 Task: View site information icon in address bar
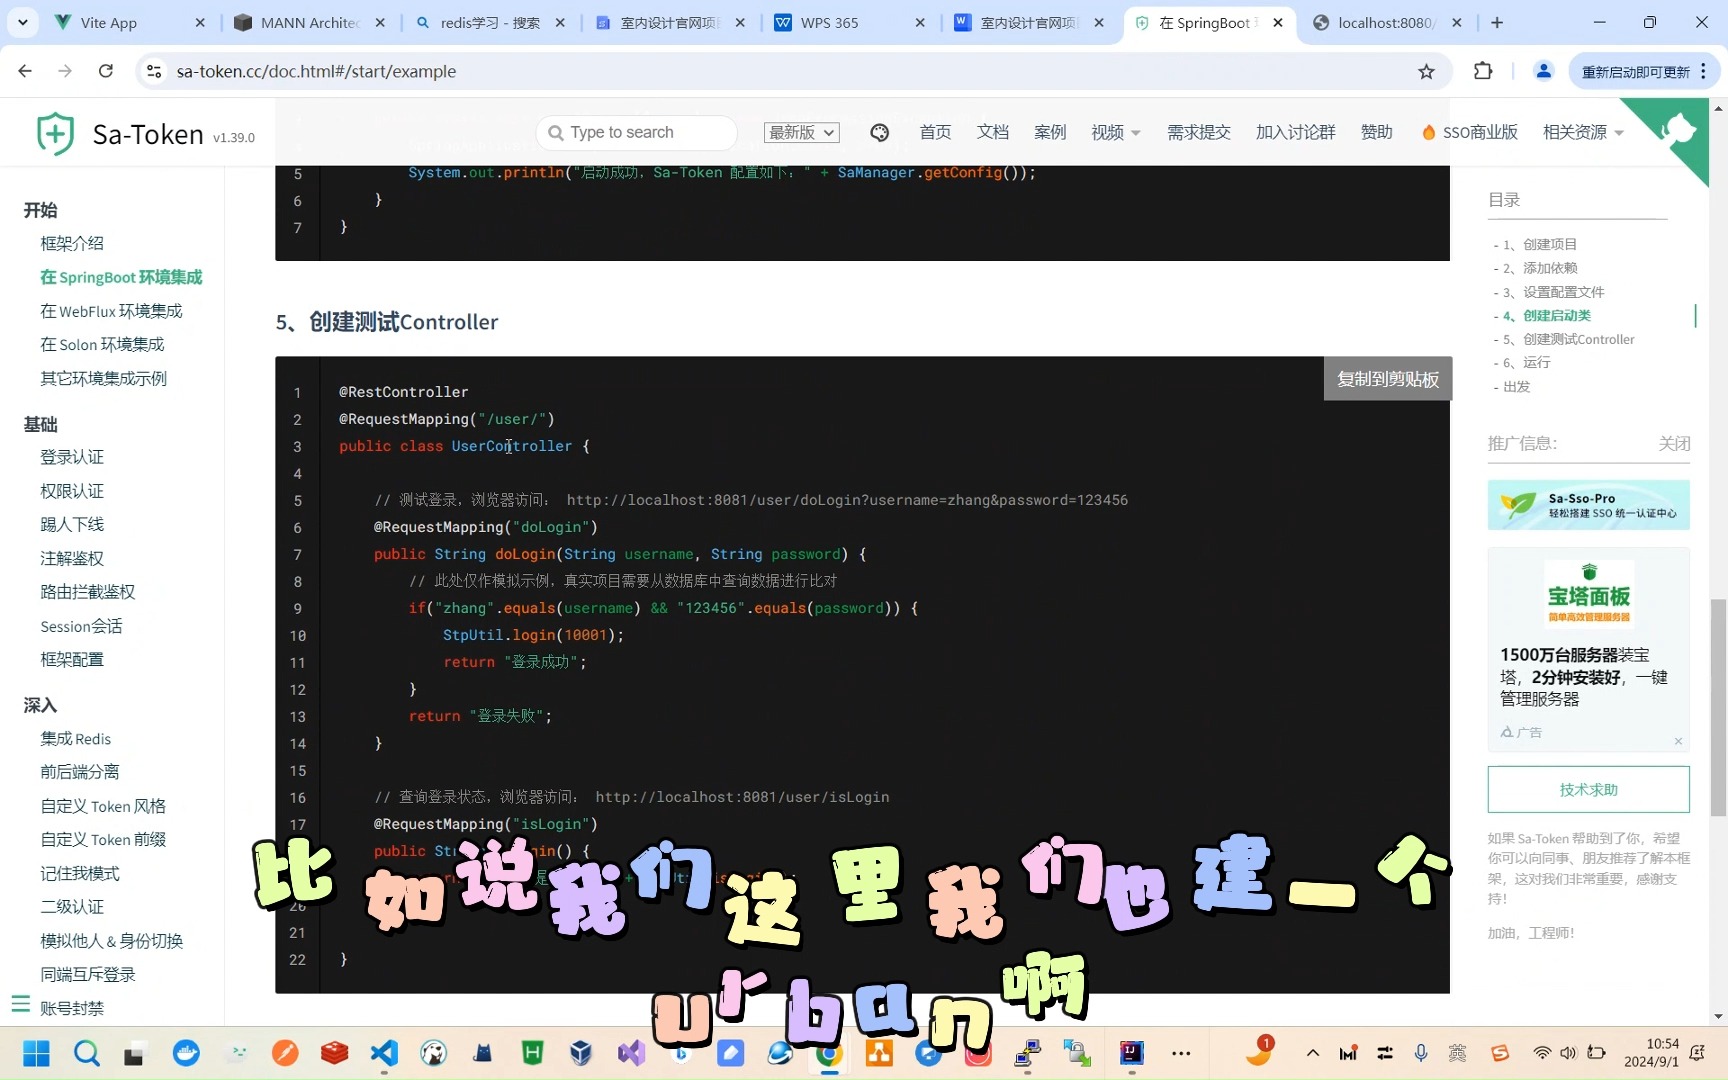pyautogui.click(x=154, y=71)
